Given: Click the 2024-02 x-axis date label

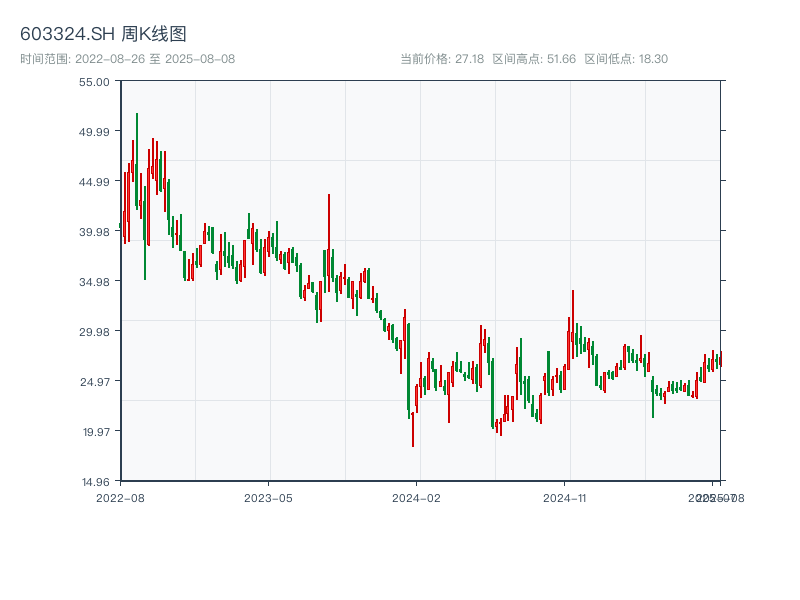Looking at the screenshot, I should click(x=417, y=497).
